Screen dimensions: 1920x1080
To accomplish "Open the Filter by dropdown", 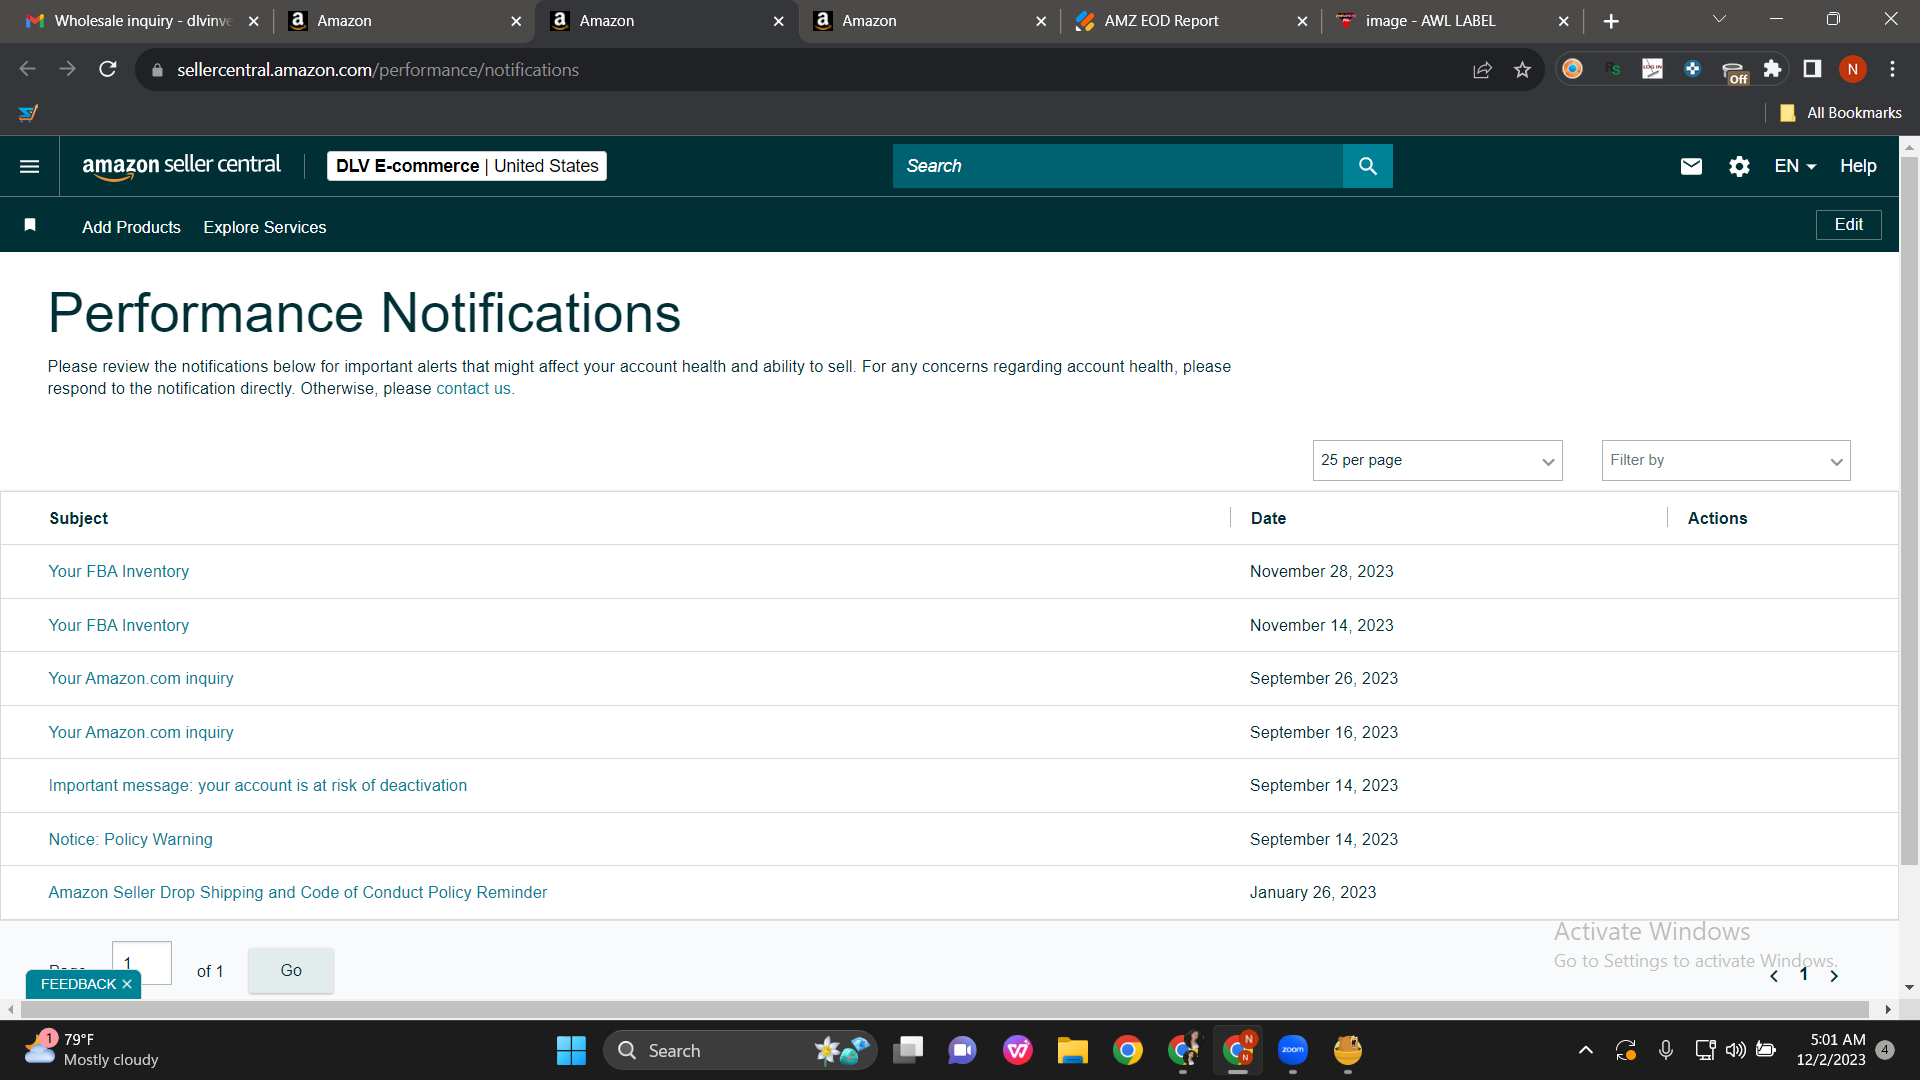I will pyautogui.click(x=1726, y=460).
